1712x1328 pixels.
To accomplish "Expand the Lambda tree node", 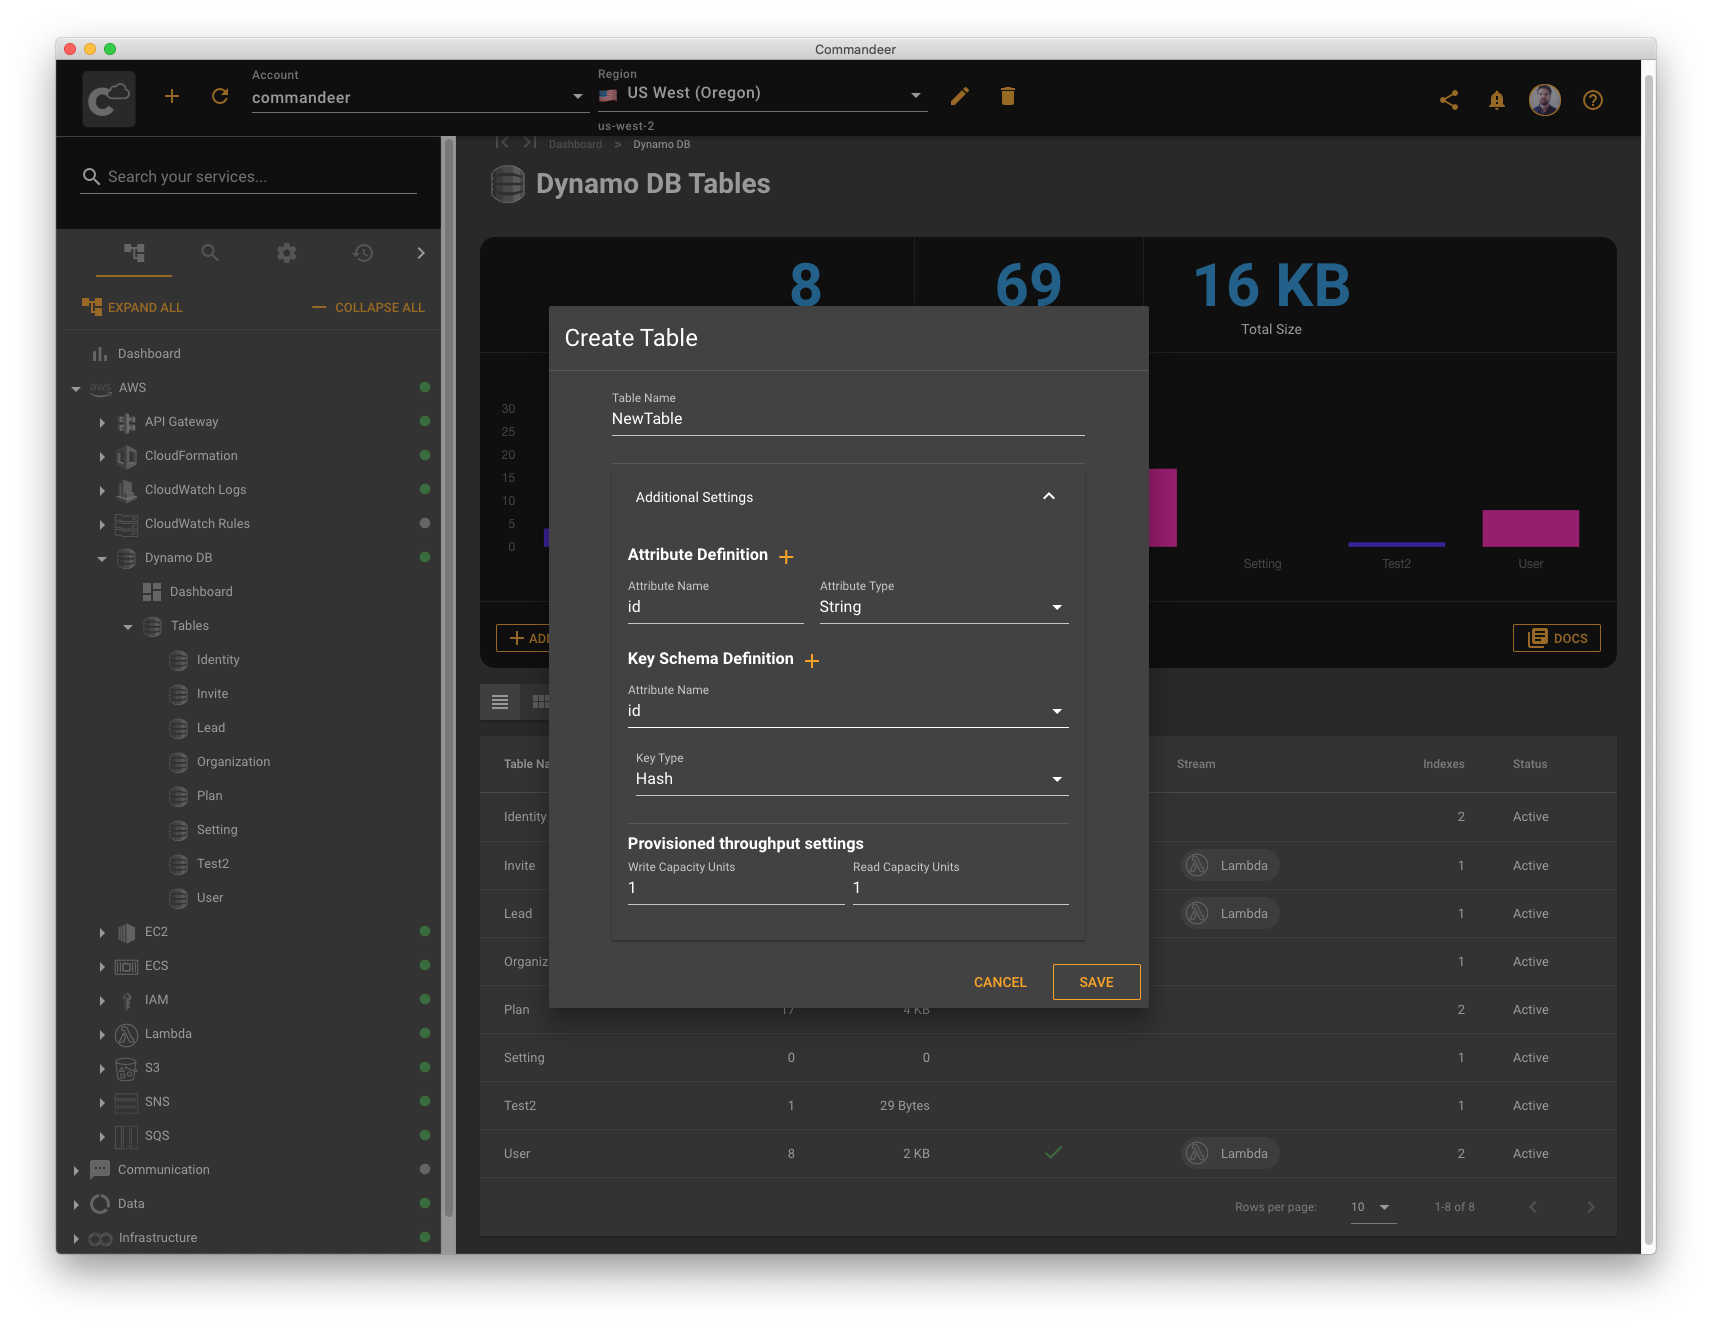I will coord(102,1034).
